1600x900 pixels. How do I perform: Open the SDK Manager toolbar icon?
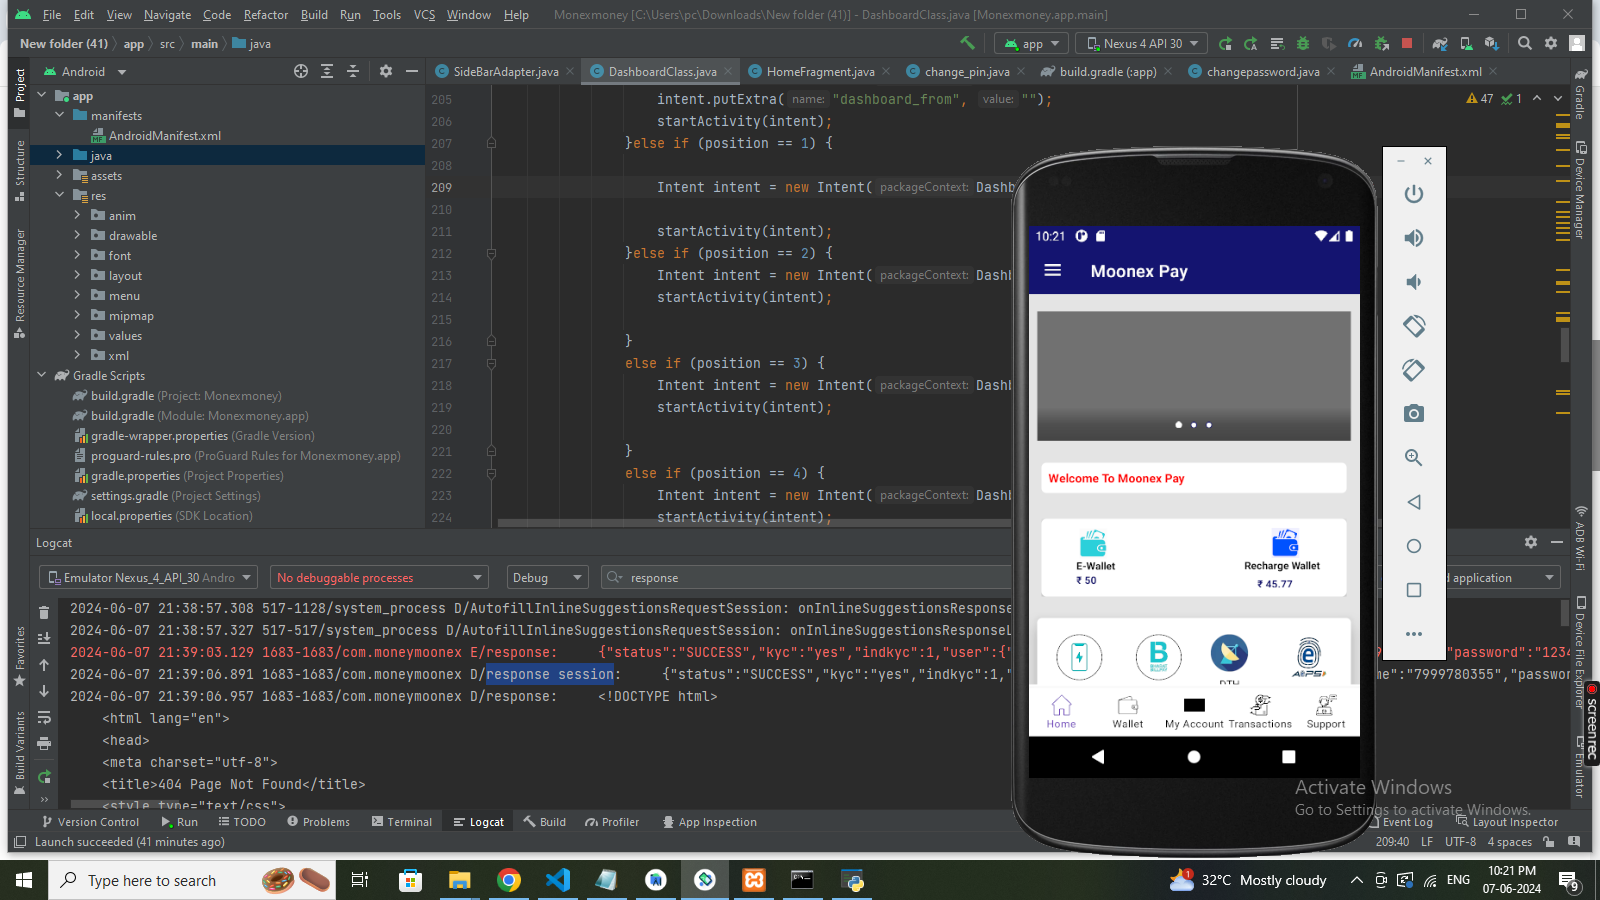coord(1491,43)
